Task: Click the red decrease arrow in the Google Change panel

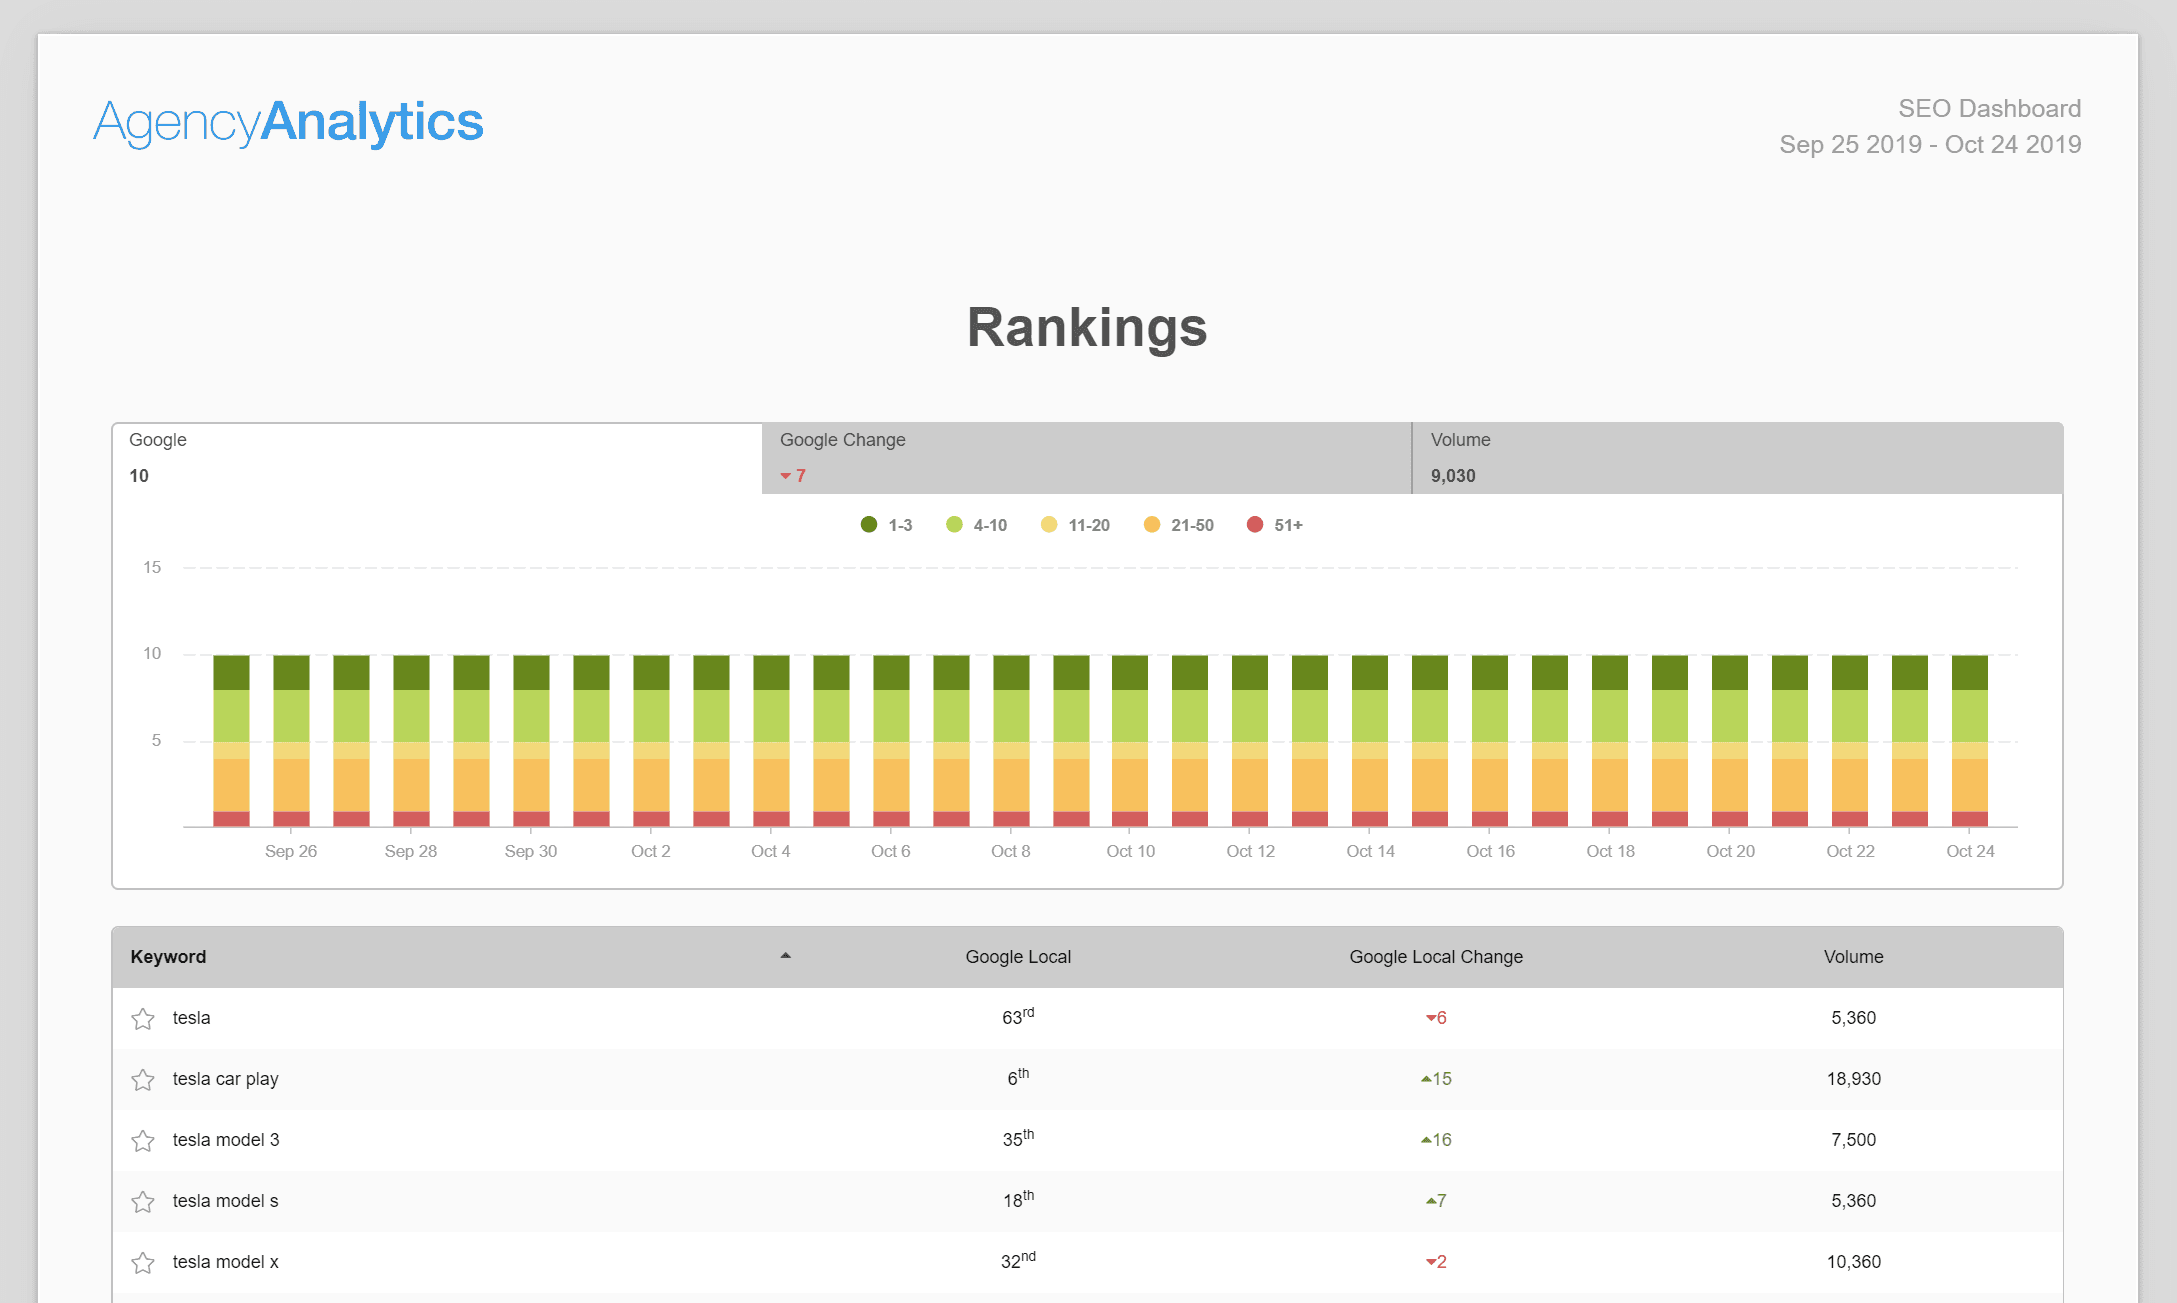Action: 786,476
